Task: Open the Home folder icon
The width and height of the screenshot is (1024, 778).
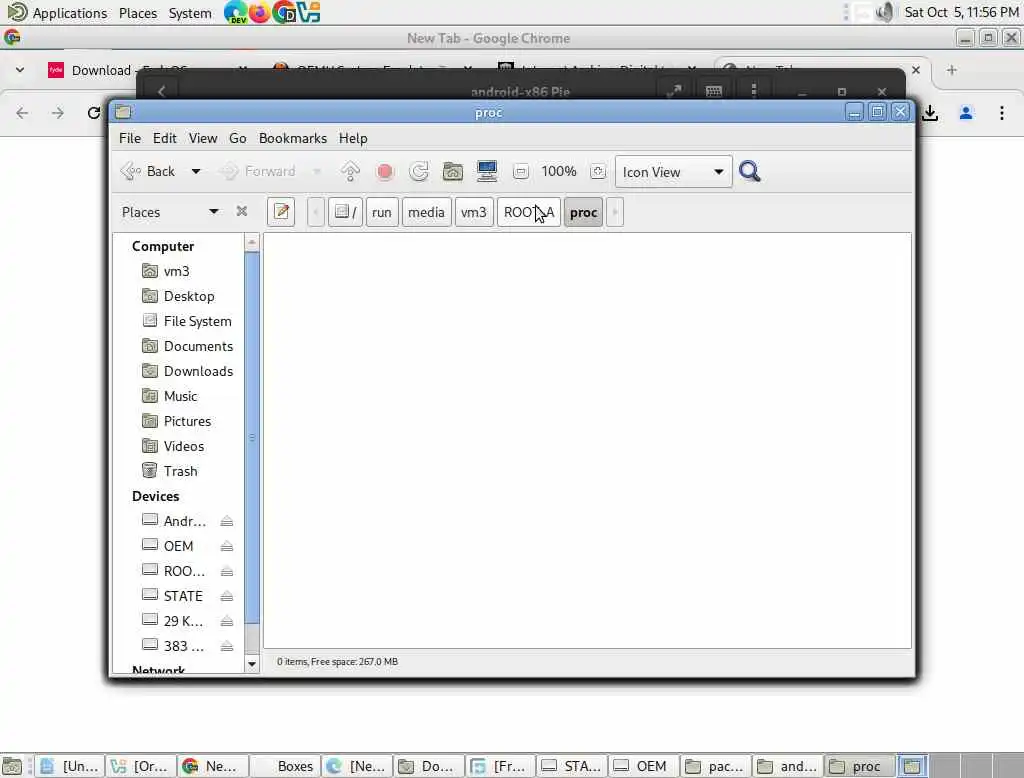Action: (453, 171)
